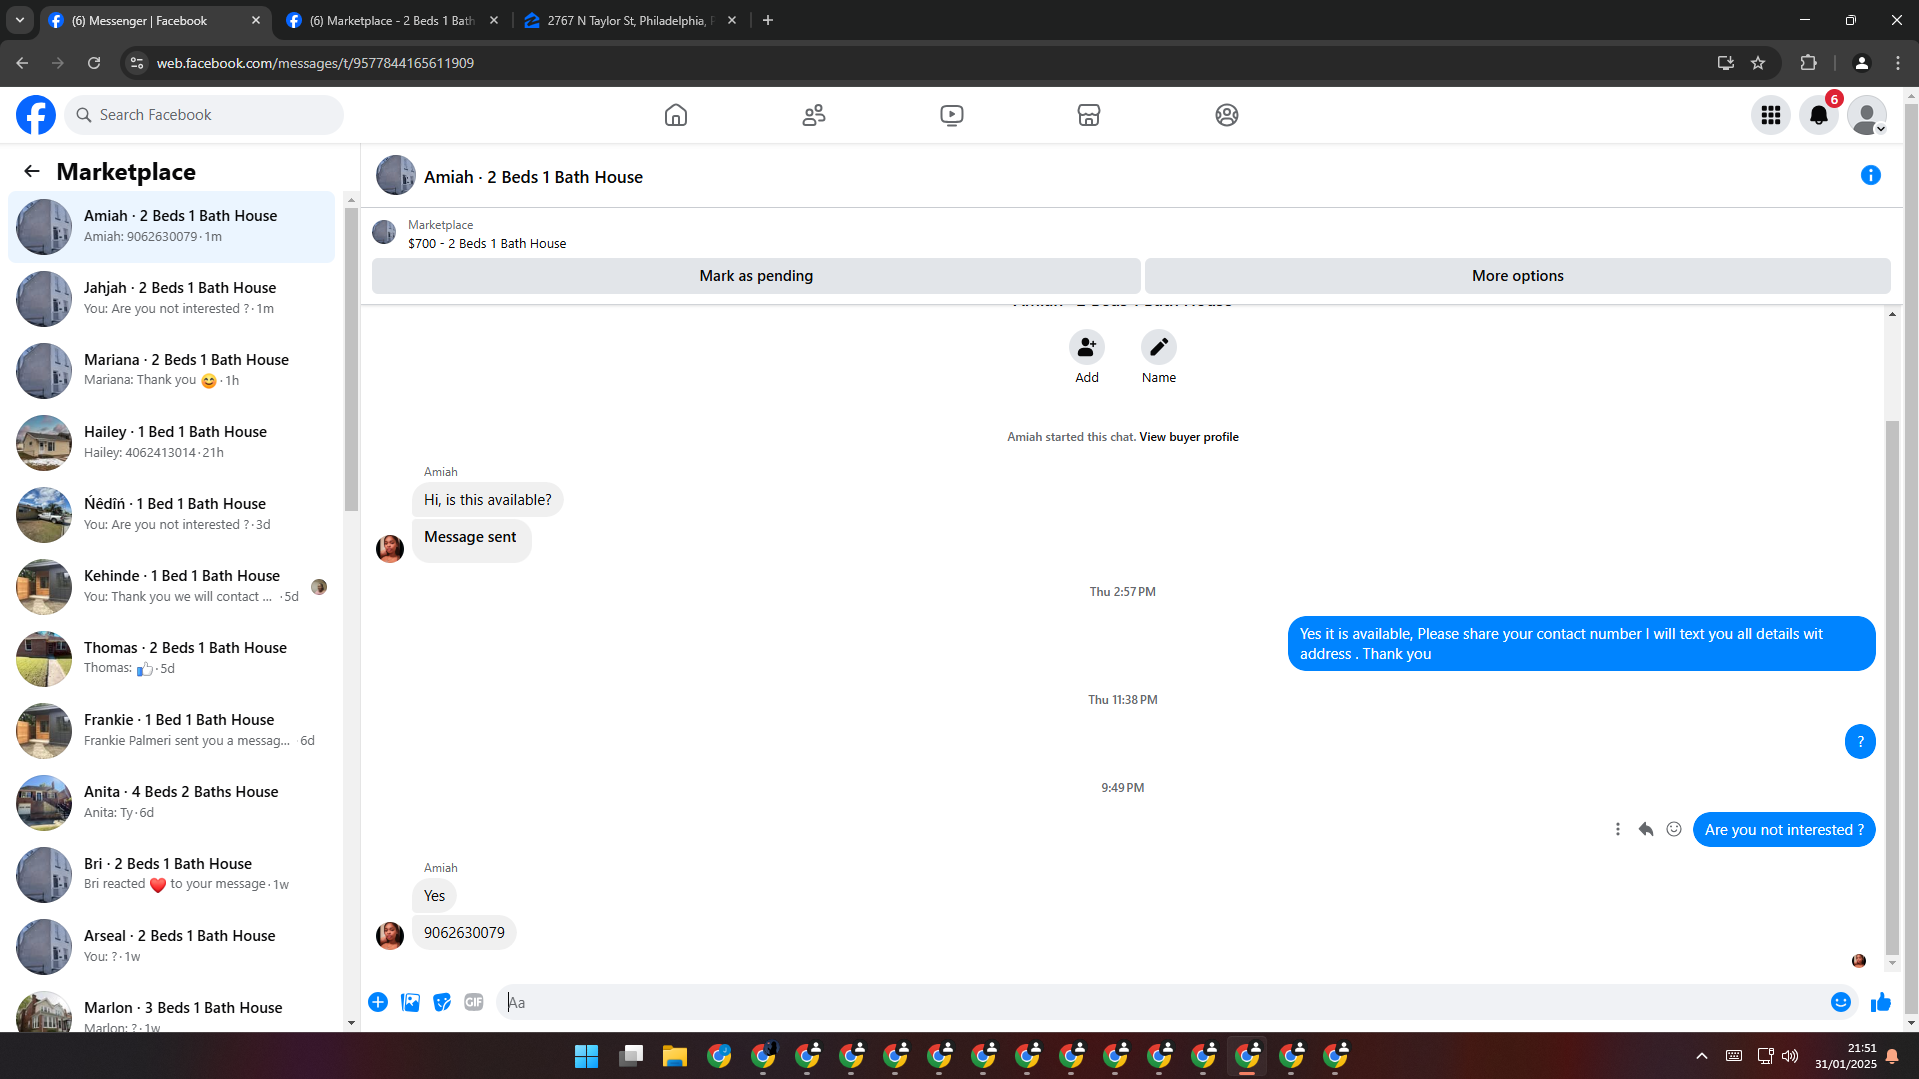The width and height of the screenshot is (1919, 1079).
Task: Click the message input field
Action: (1160, 1003)
